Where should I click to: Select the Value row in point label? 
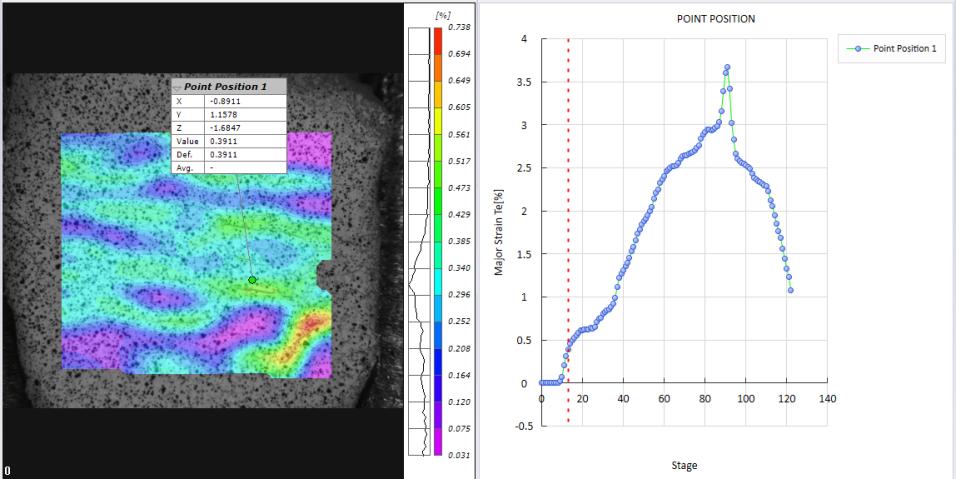(x=229, y=141)
